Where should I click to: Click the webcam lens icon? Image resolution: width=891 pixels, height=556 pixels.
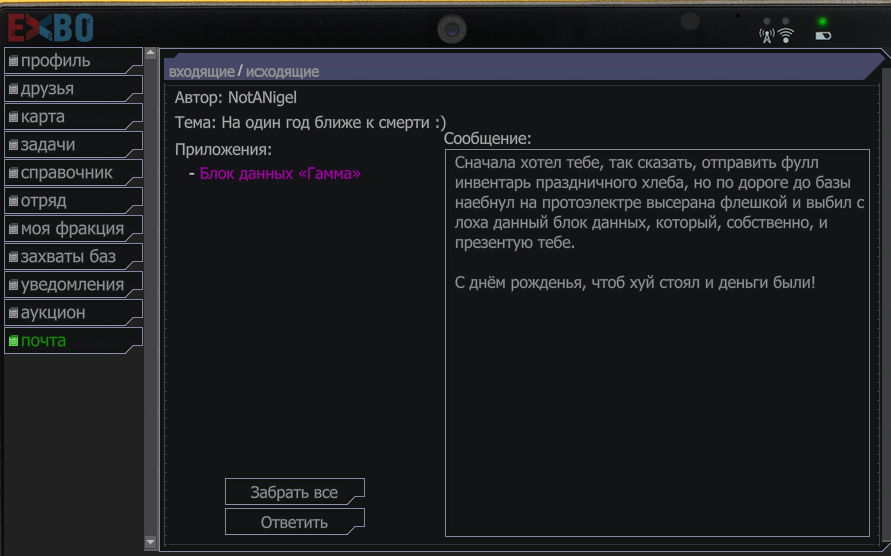pos(452,29)
